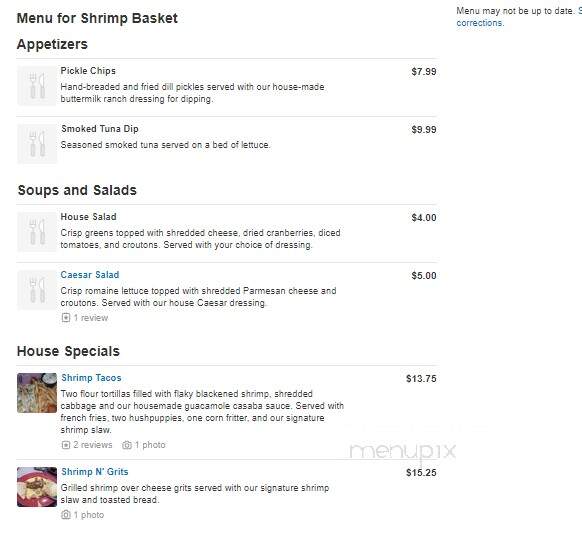The height and width of the screenshot is (534, 582).
Task: Click the House Specials section heading
Action: (68, 351)
